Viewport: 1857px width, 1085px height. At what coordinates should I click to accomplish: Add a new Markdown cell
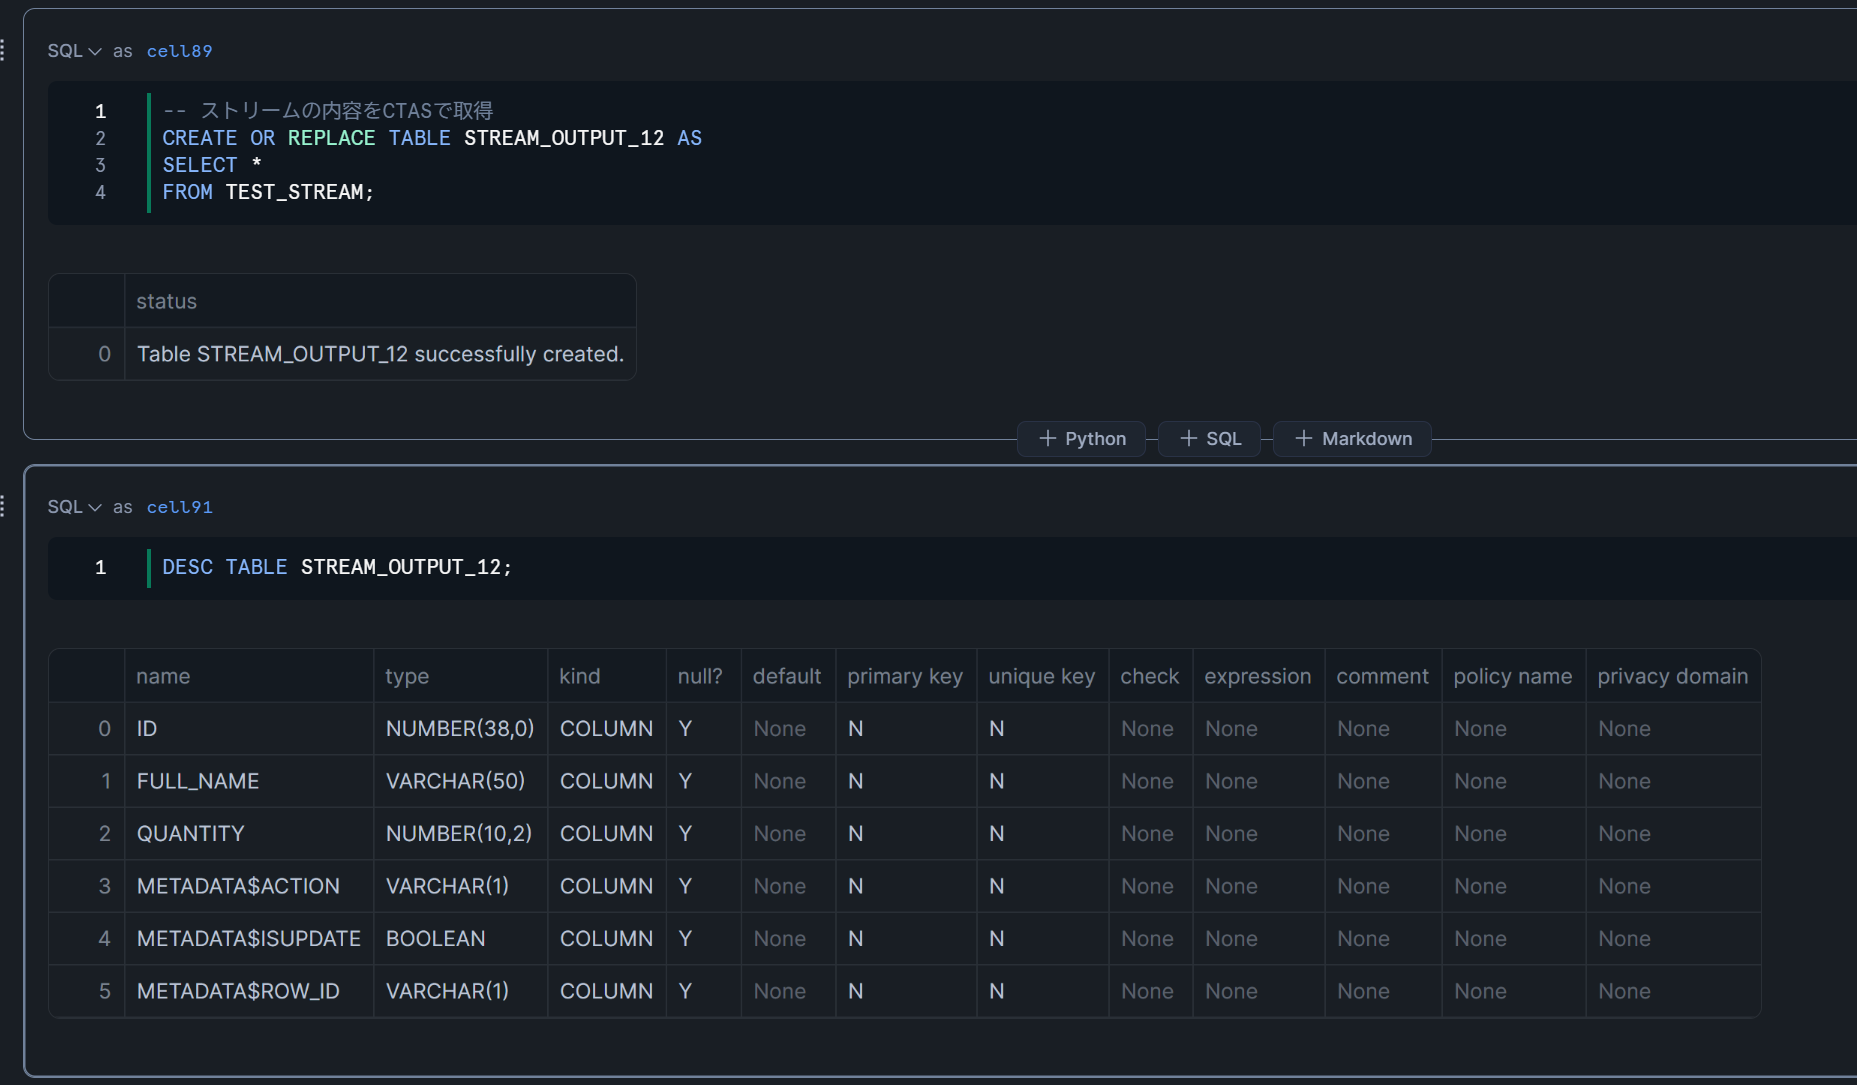pos(1353,439)
